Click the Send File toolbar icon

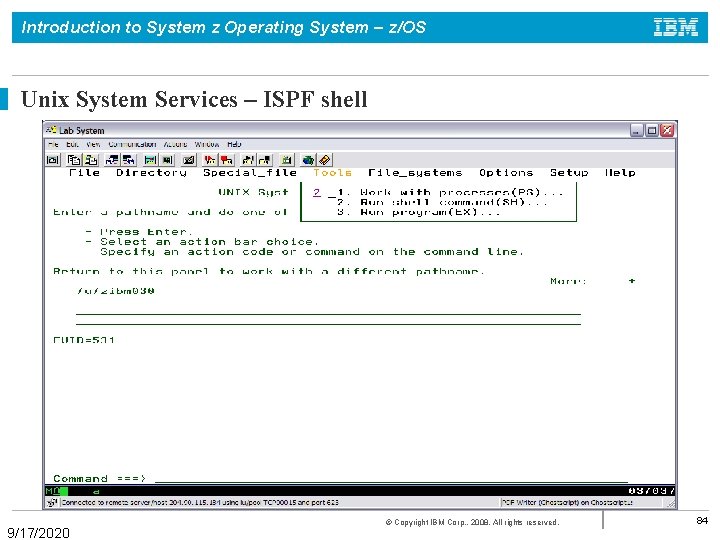click(112, 160)
